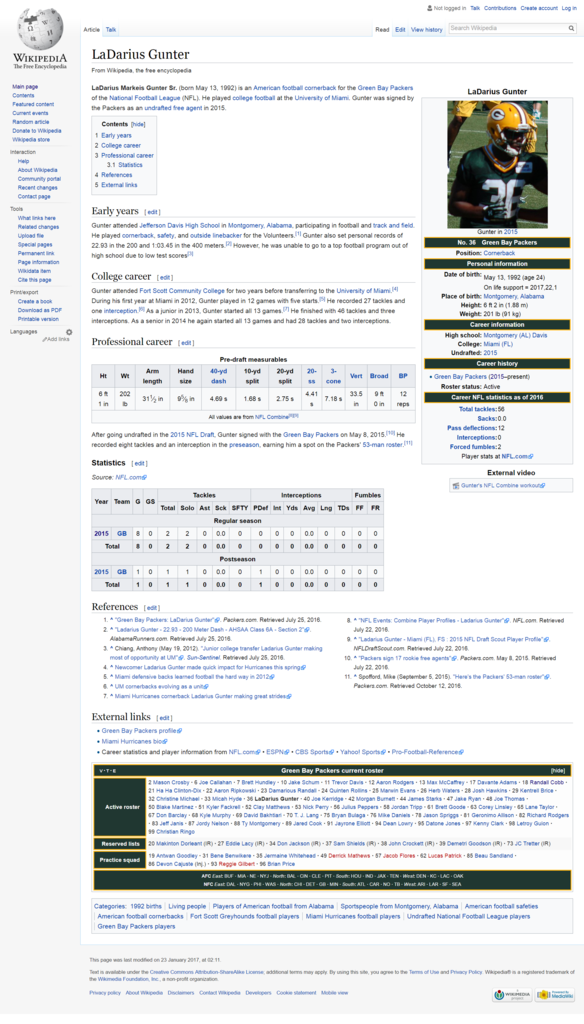Open Cornerback link in infobox Position
584x1024 pixels.
[x=499, y=253]
